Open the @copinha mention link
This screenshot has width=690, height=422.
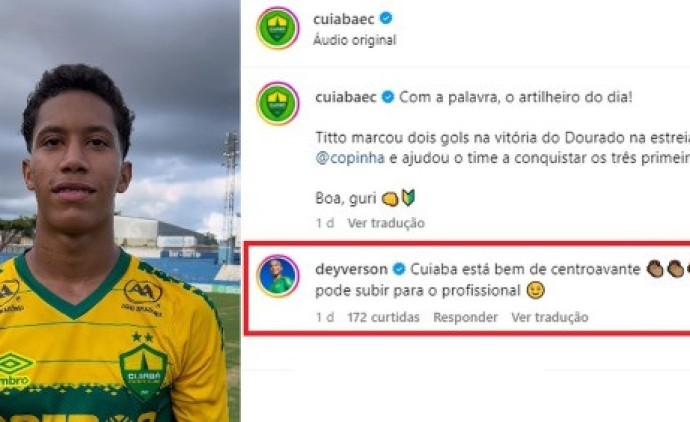350,158
